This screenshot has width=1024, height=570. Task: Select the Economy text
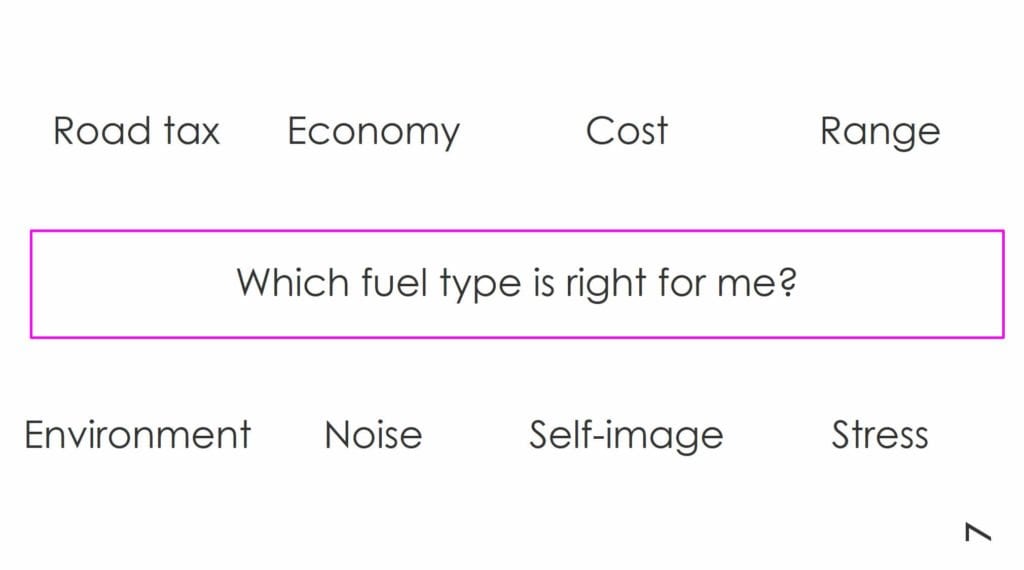[374, 133]
